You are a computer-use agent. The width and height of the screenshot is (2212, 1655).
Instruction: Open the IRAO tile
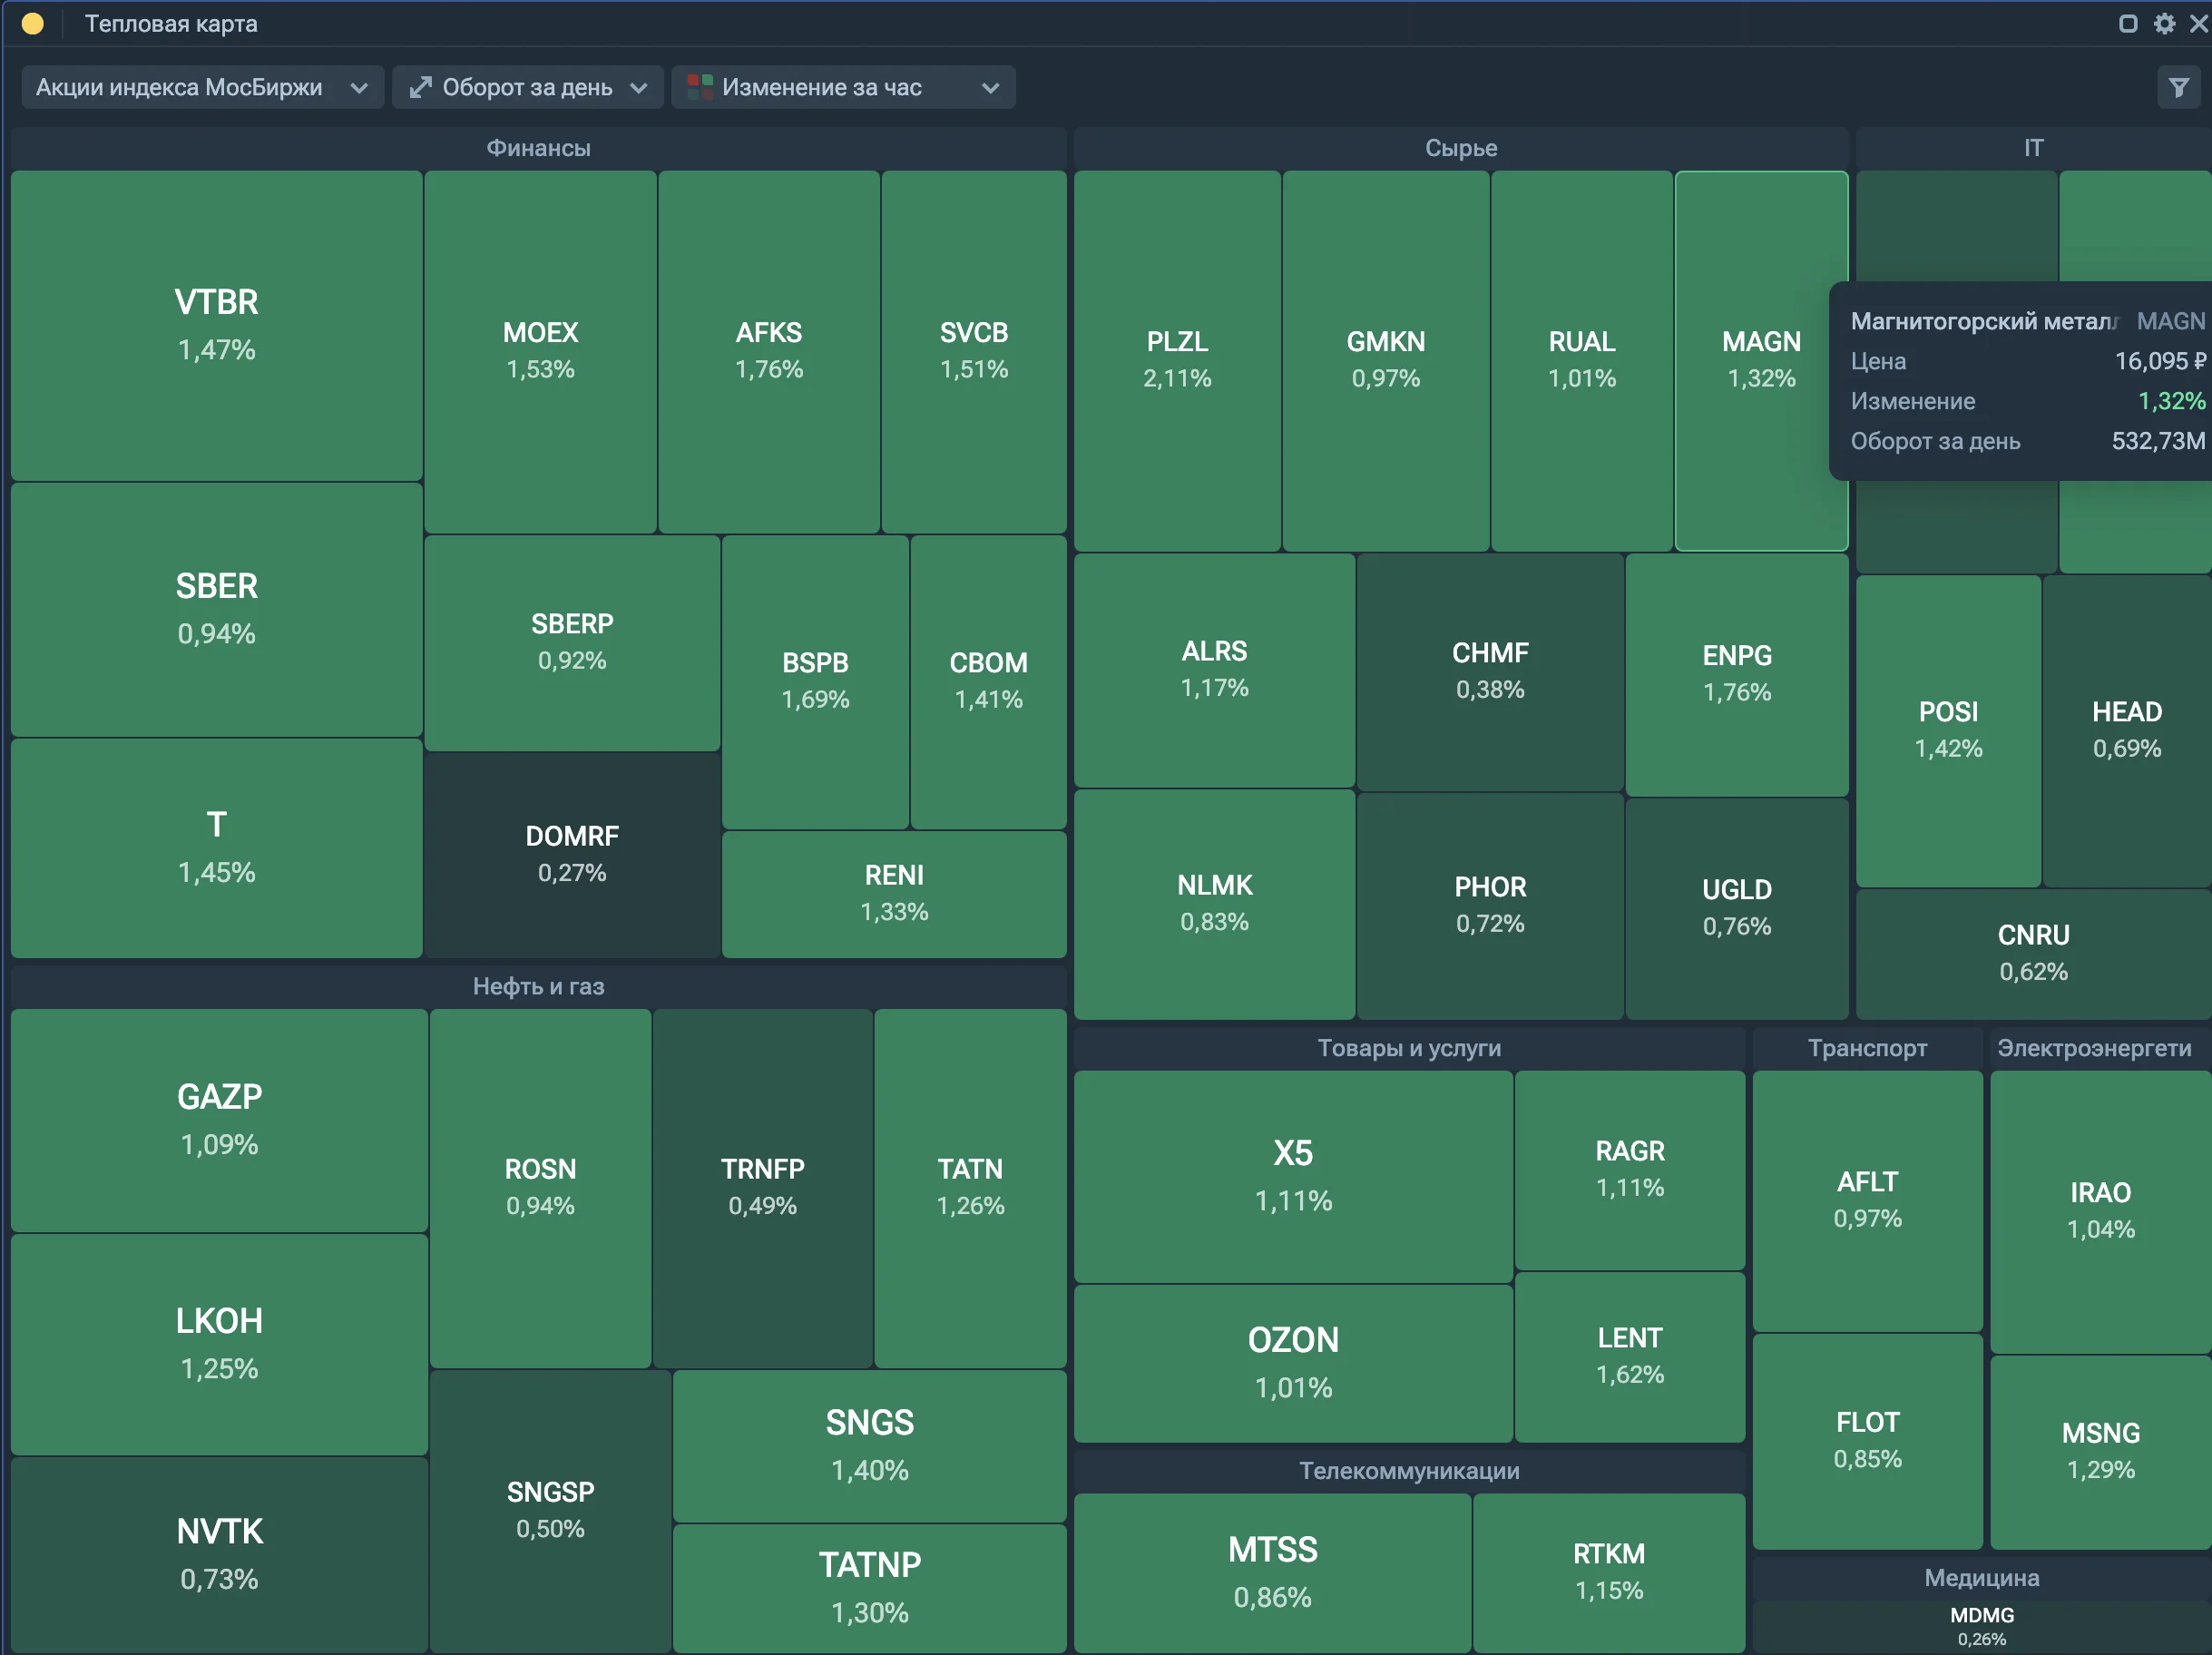[2100, 1212]
